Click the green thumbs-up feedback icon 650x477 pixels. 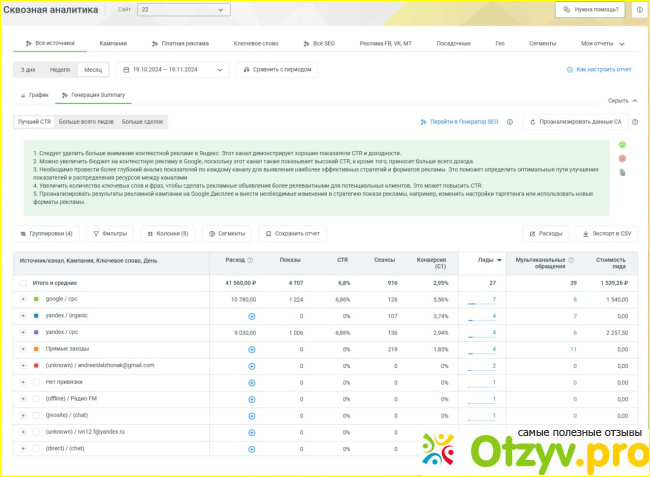[x=622, y=145]
